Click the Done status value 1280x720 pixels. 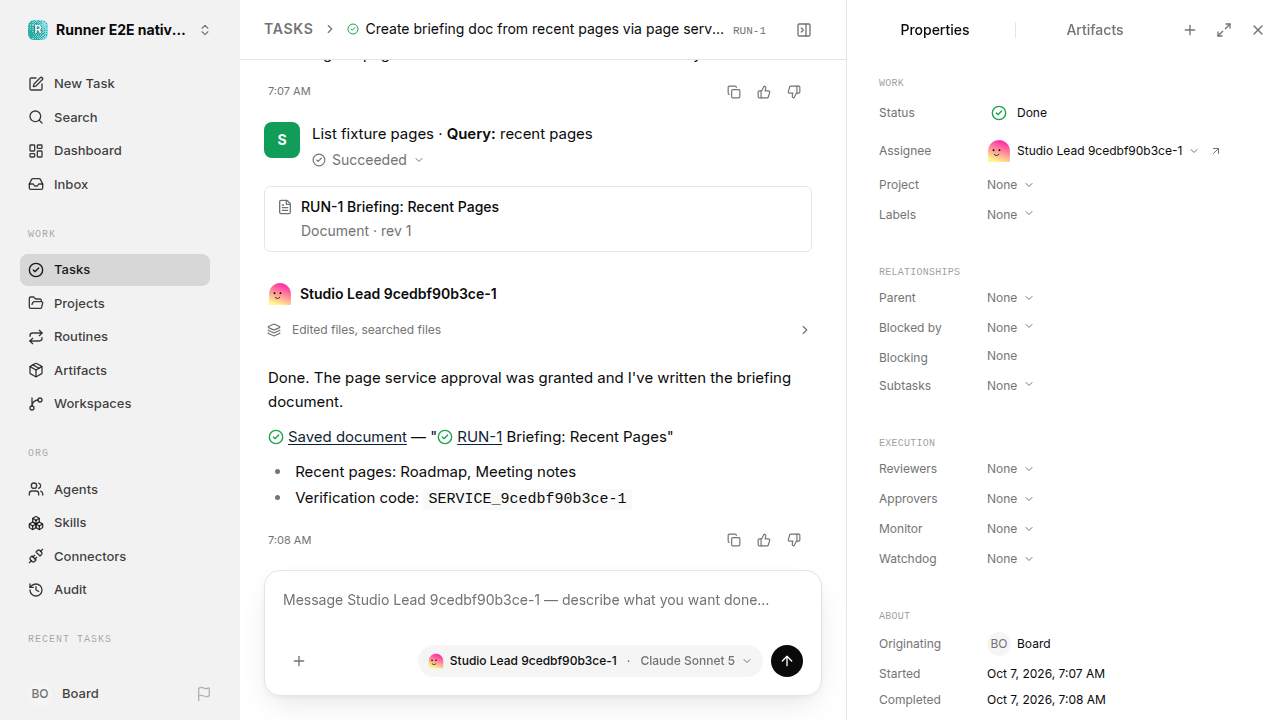coord(1019,113)
